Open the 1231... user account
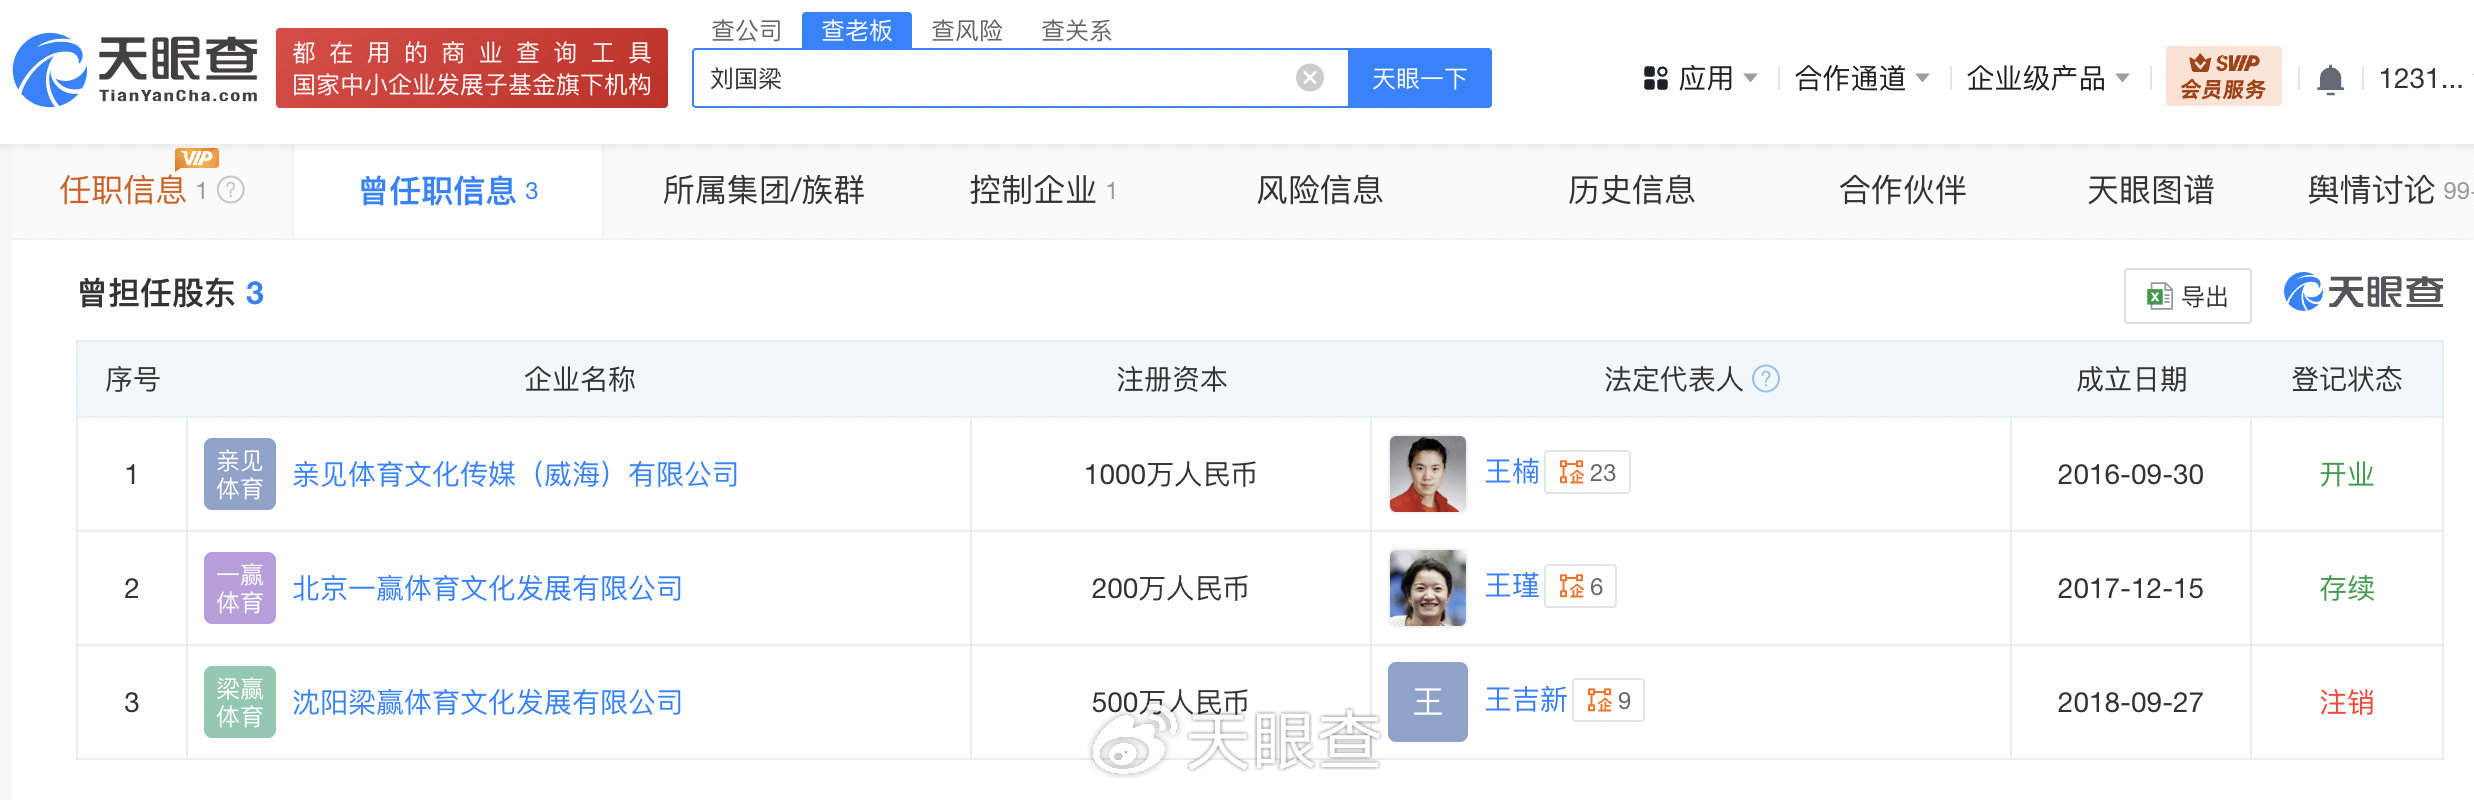The image size is (2474, 800). 2420,78
